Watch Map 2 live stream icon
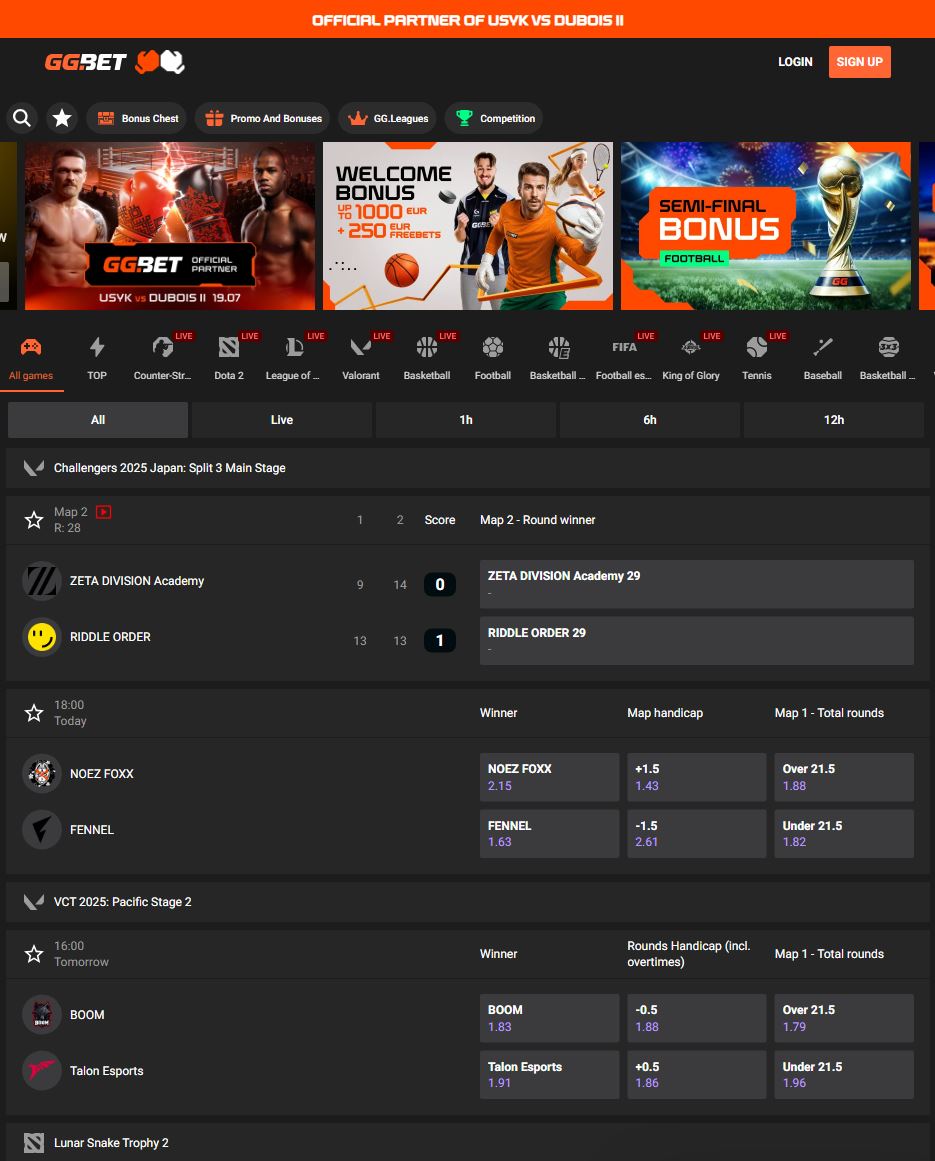935x1161 pixels. pyautogui.click(x=104, y=512)
